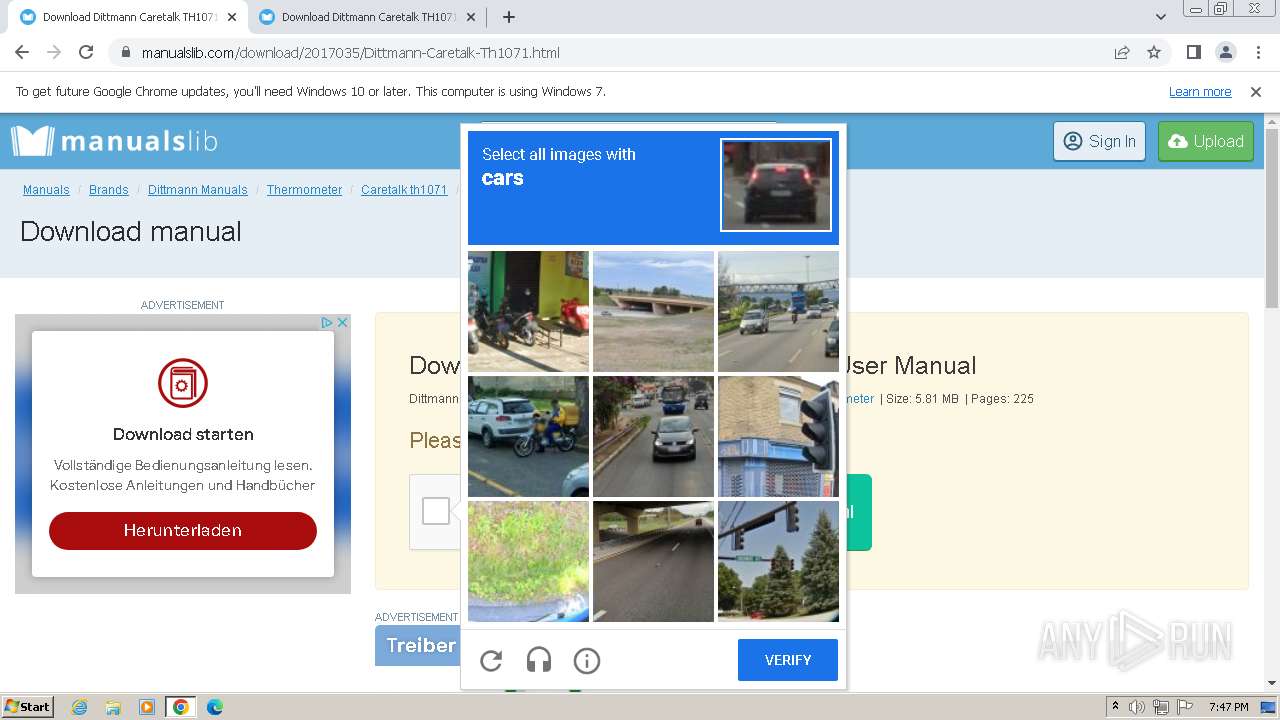Show hidden system tray icons
Viewport: 1280px width, 720px height.
(1115, 707)
